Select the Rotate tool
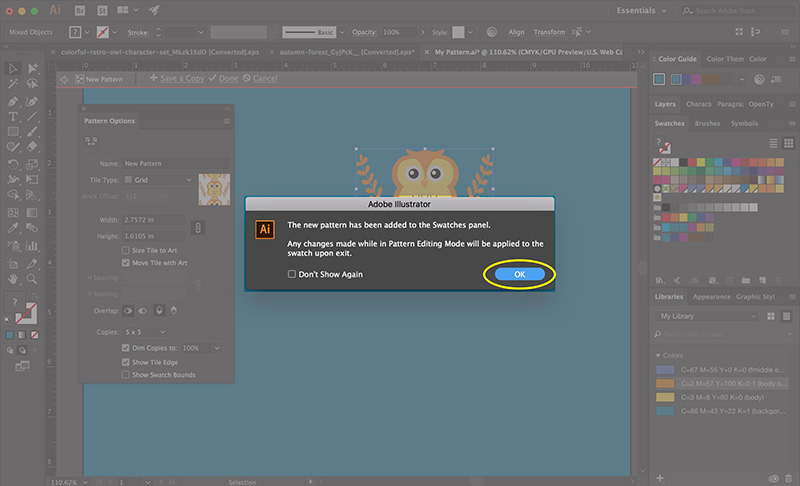The height and width of the screenshot is (486, 800). (13, 164)
